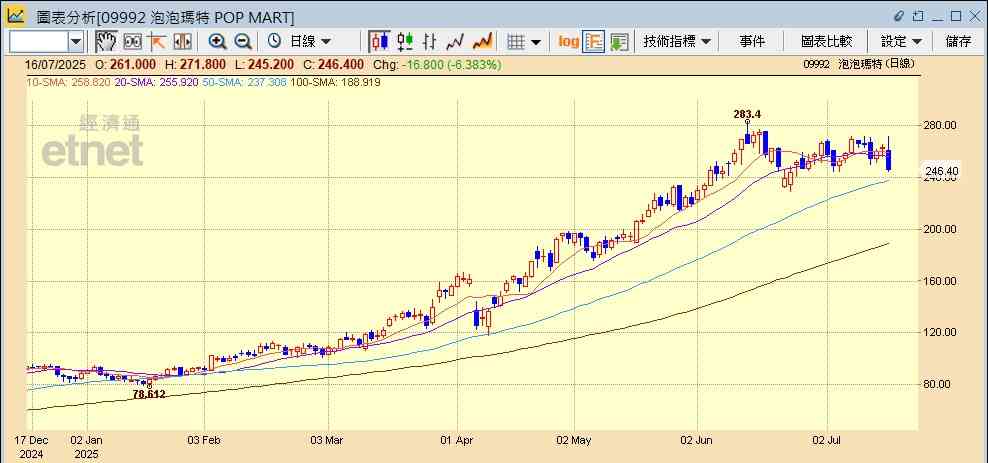The image size is (988, 463).
Task: Click the 50-SMA: 237.308 legend label
Action: tap(244, 82)
